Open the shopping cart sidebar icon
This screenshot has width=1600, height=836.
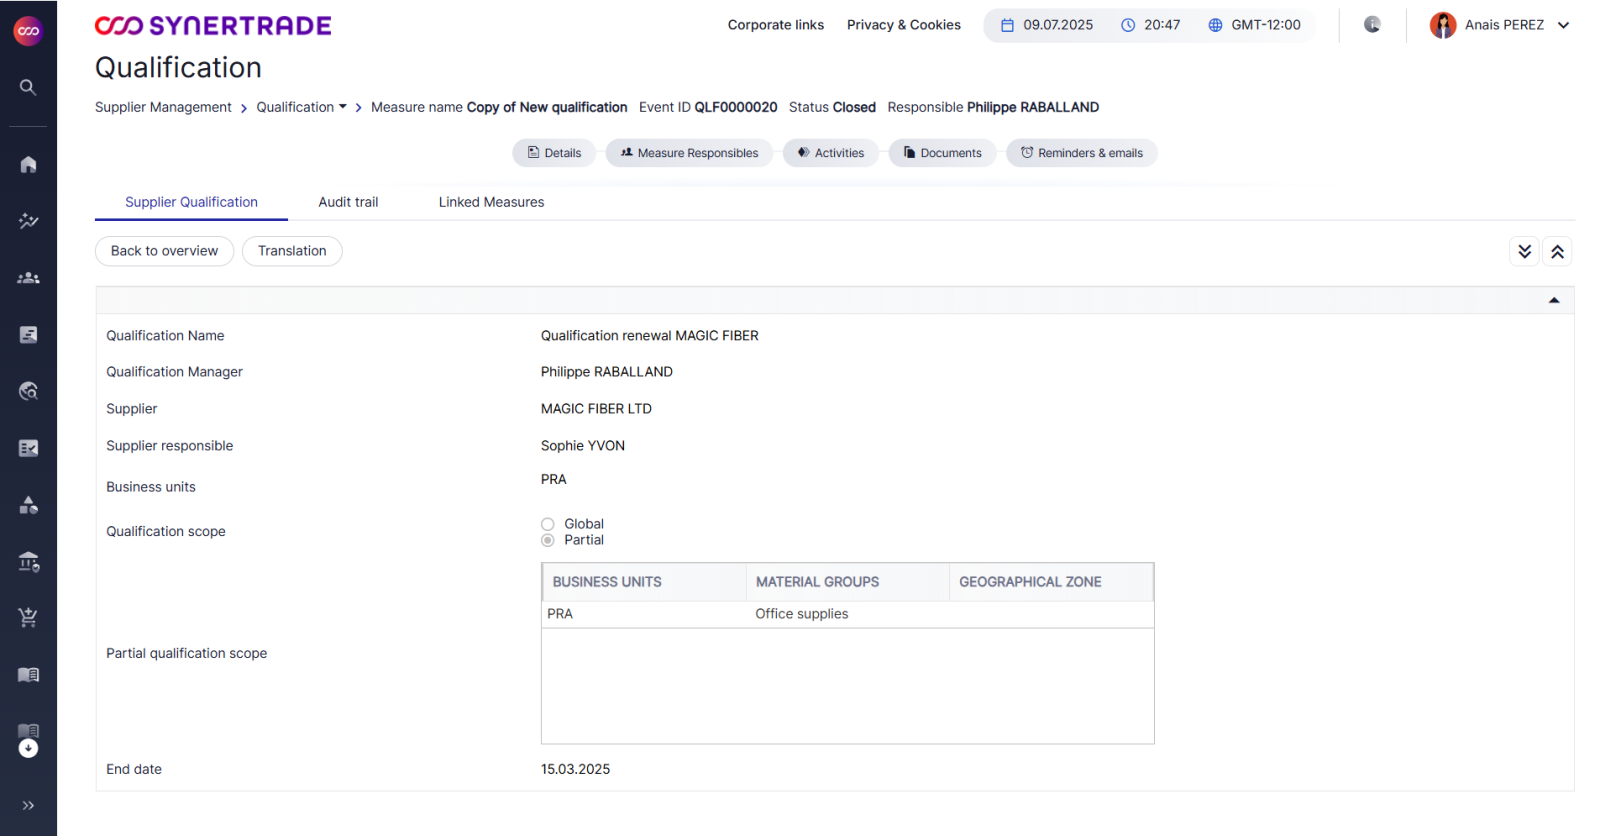click(28, 618)
